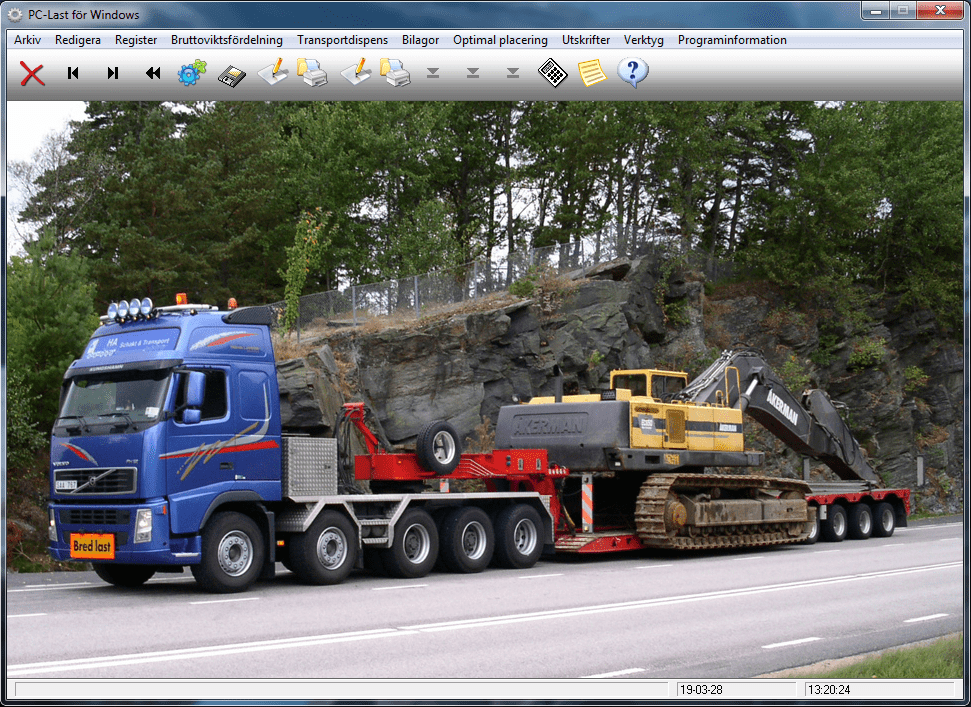Click the grayed down-arrow next to the calculator
971x707 pixels.
[x=513, y=73]
